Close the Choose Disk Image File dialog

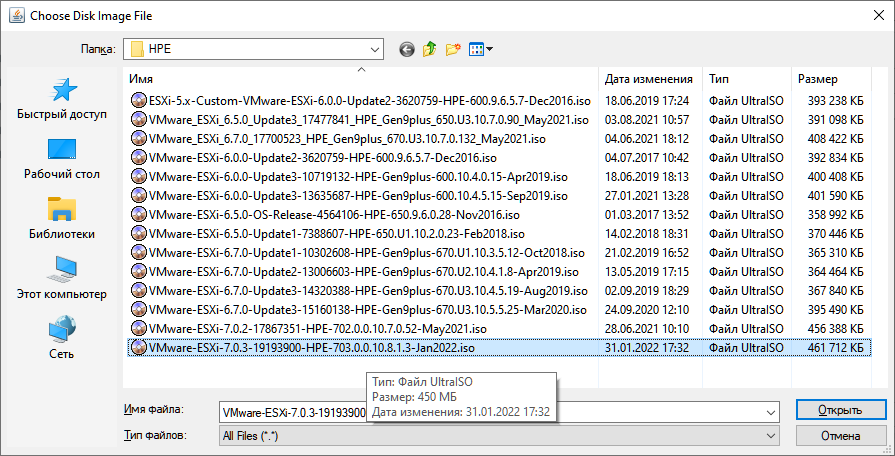[879, 16]
